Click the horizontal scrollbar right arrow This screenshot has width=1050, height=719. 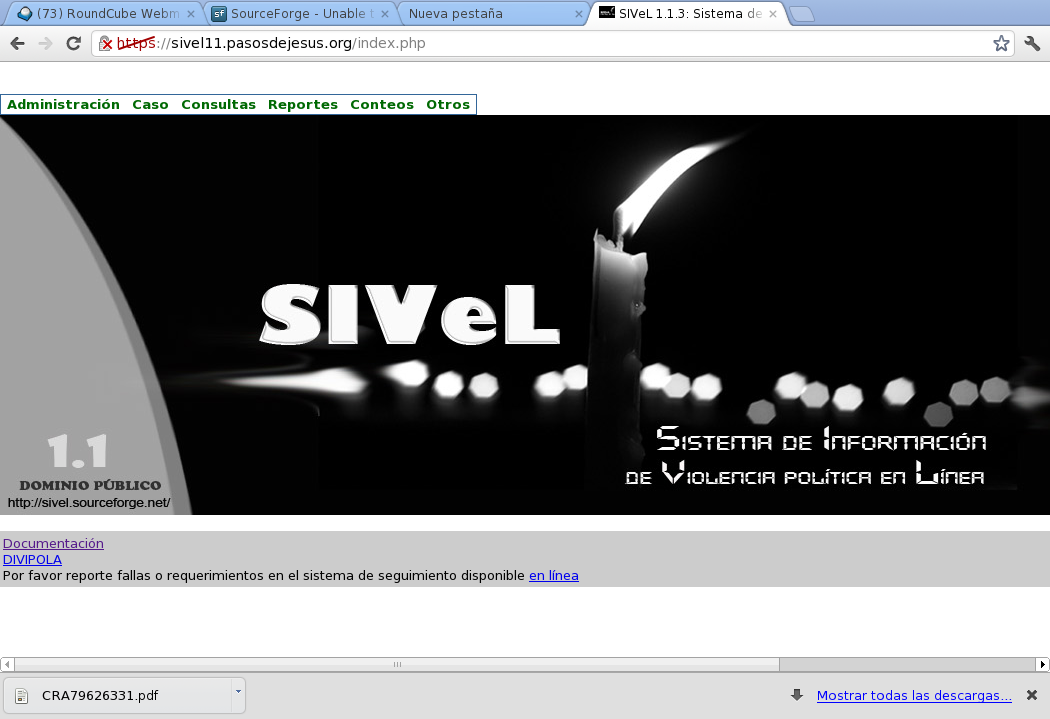click(1043, 663)
